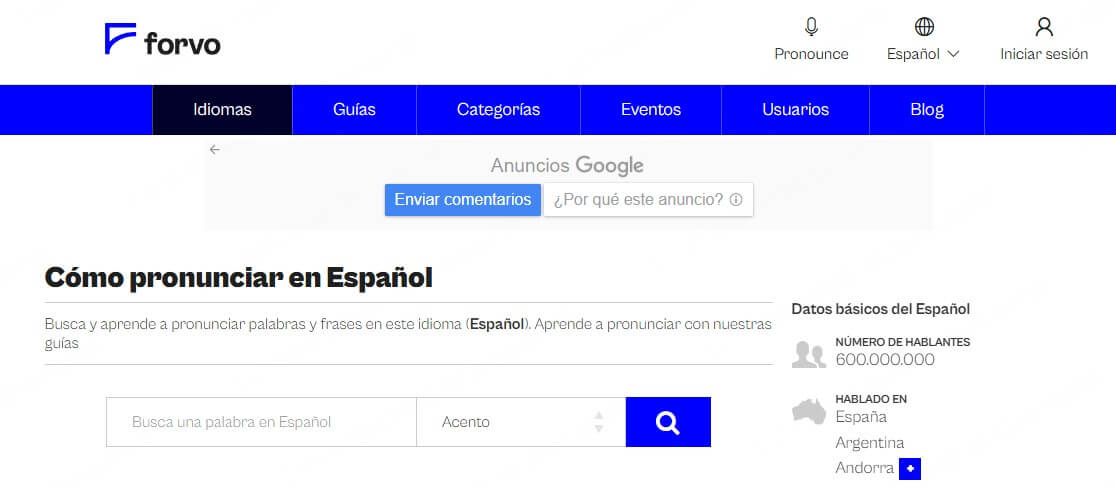Click the info icon next to ¿Por qué este anuncio?
Image resolution: width=1116 pixels, height=487 pixels.
(x=736, y=200)
